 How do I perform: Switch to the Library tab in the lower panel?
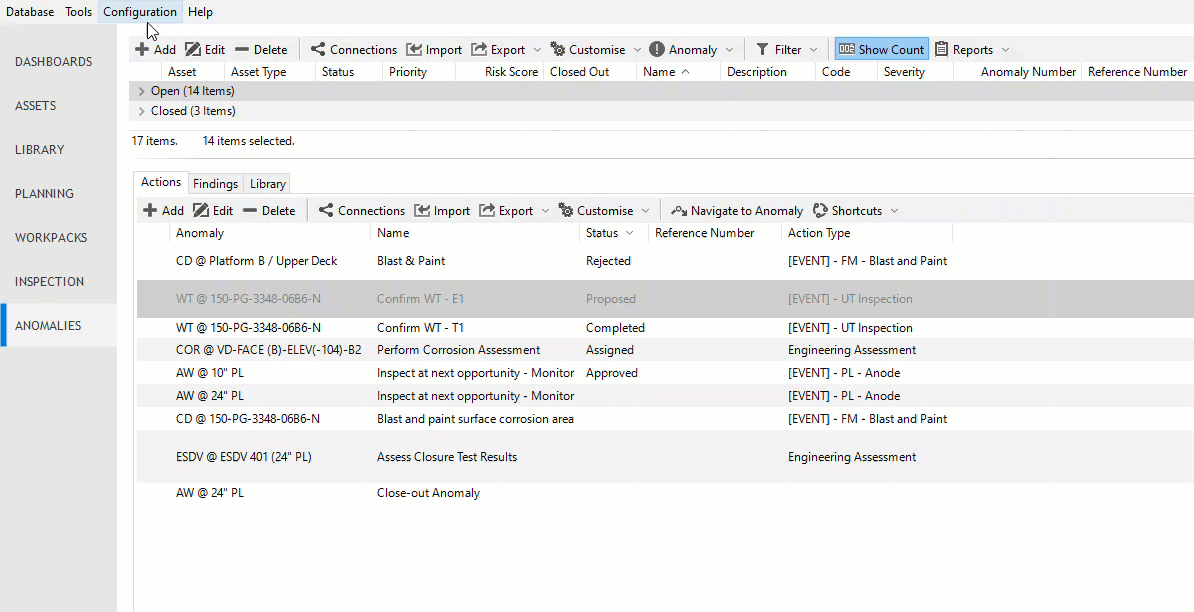click(268, 183)
